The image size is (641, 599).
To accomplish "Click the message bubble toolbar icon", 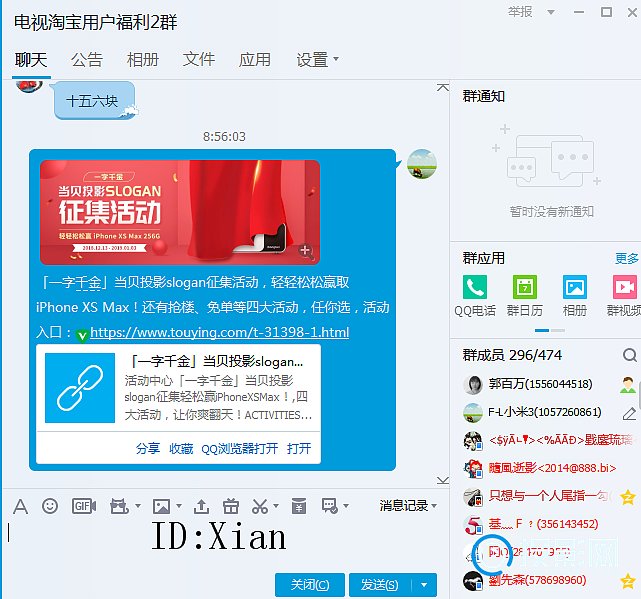I will 329,506.
